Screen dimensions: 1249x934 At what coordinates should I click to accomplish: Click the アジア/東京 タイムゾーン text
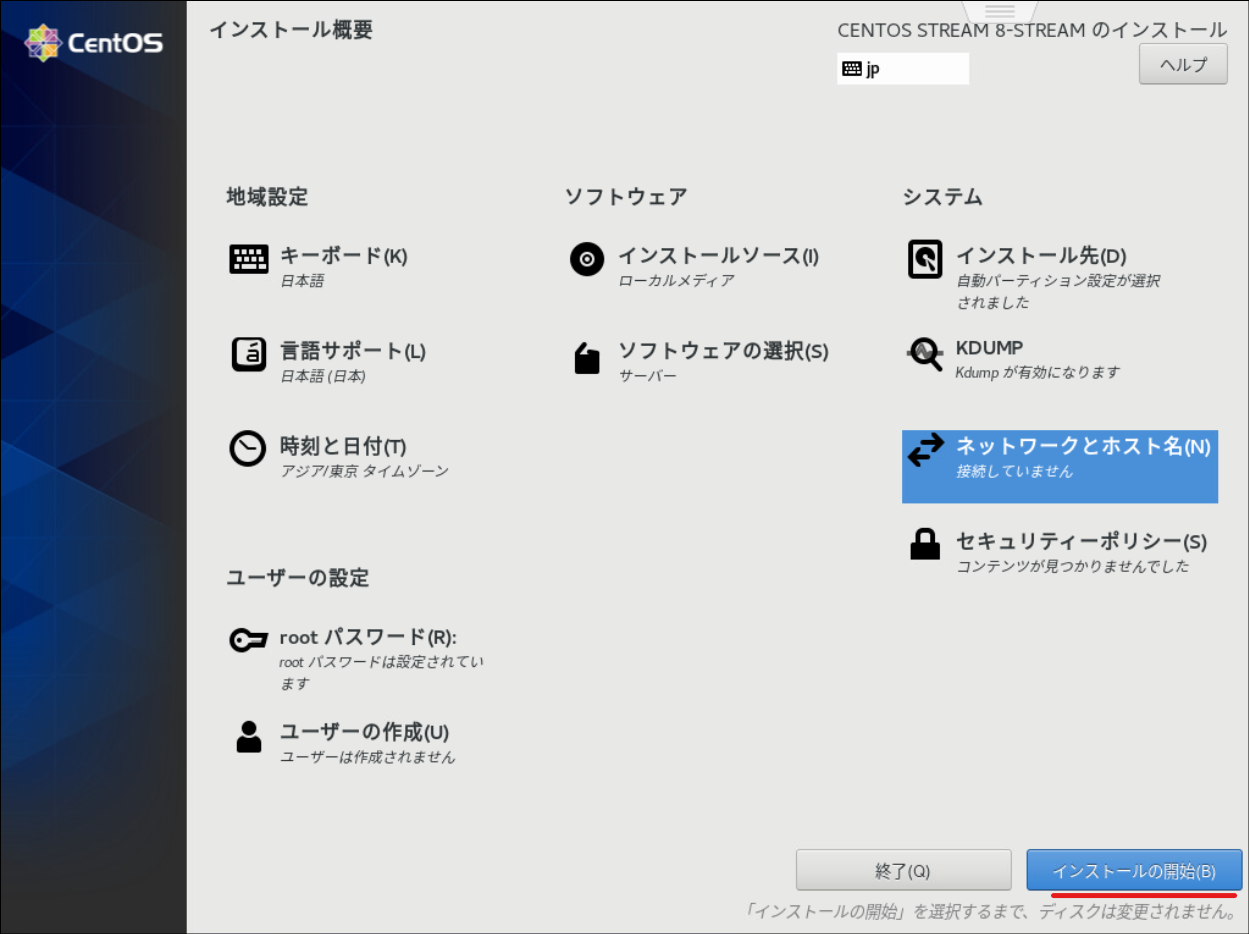pos(365,471)
